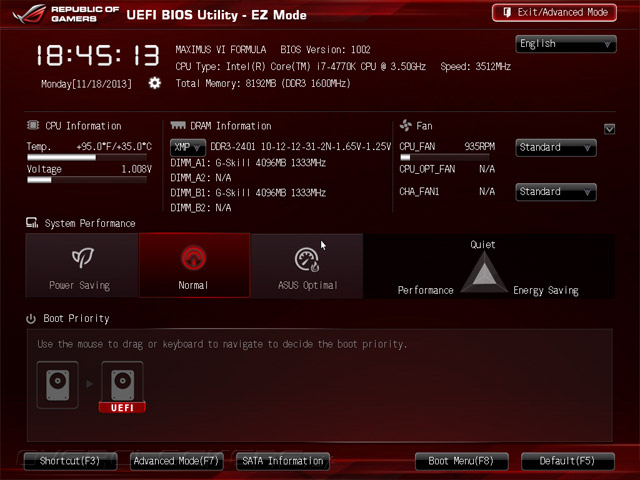Click the Normal mode gauge icon
Screen dimensions: 640x480
[x=193, y=258]
